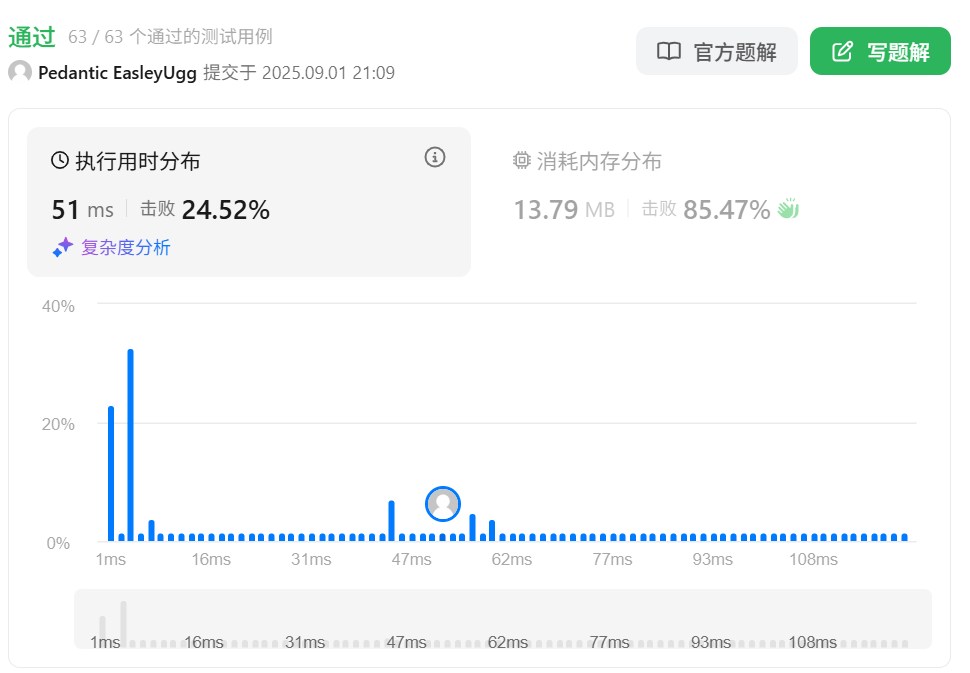The image size is (970, 673).
Task: Click the pencil edit icon in 写题解
Action: [x=842, y=51]
